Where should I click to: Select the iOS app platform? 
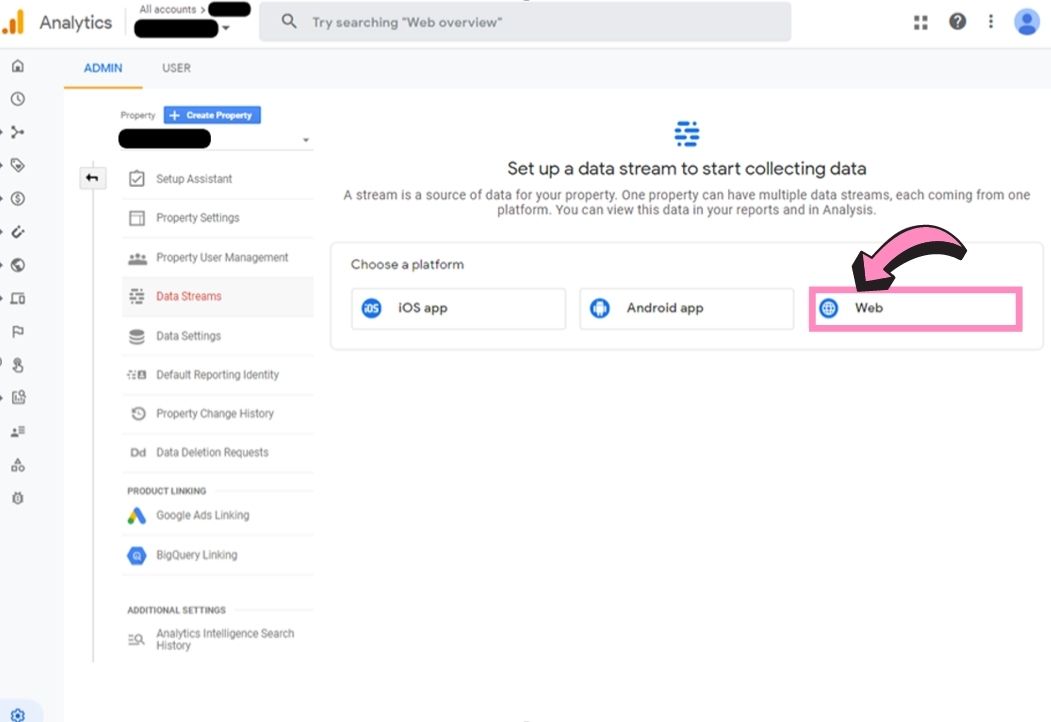click(458, 308)
